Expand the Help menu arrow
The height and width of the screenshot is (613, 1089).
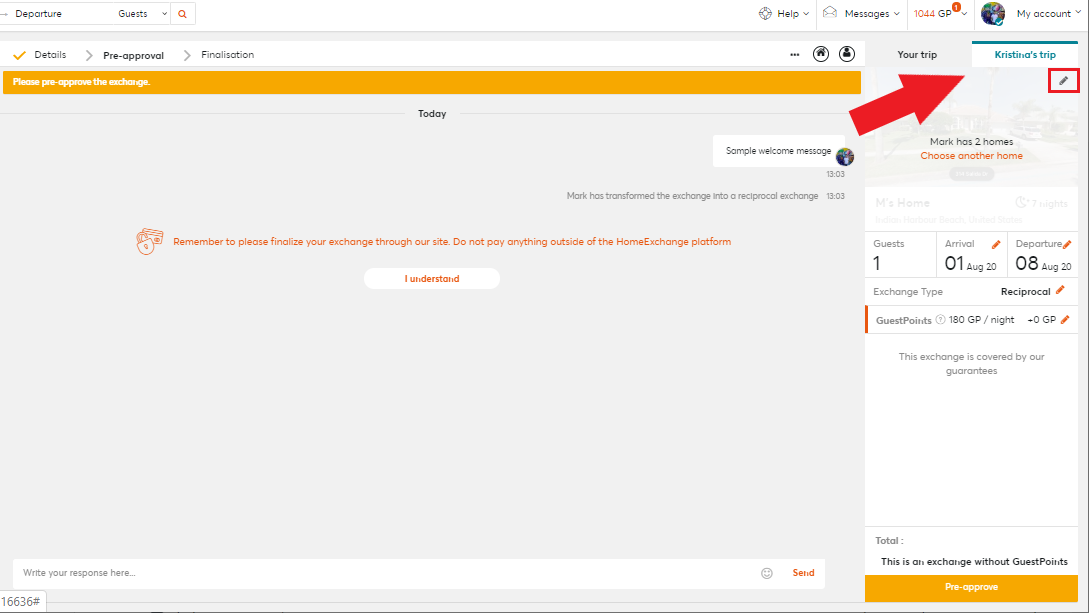pyautogui.click(x=806, y=14)
